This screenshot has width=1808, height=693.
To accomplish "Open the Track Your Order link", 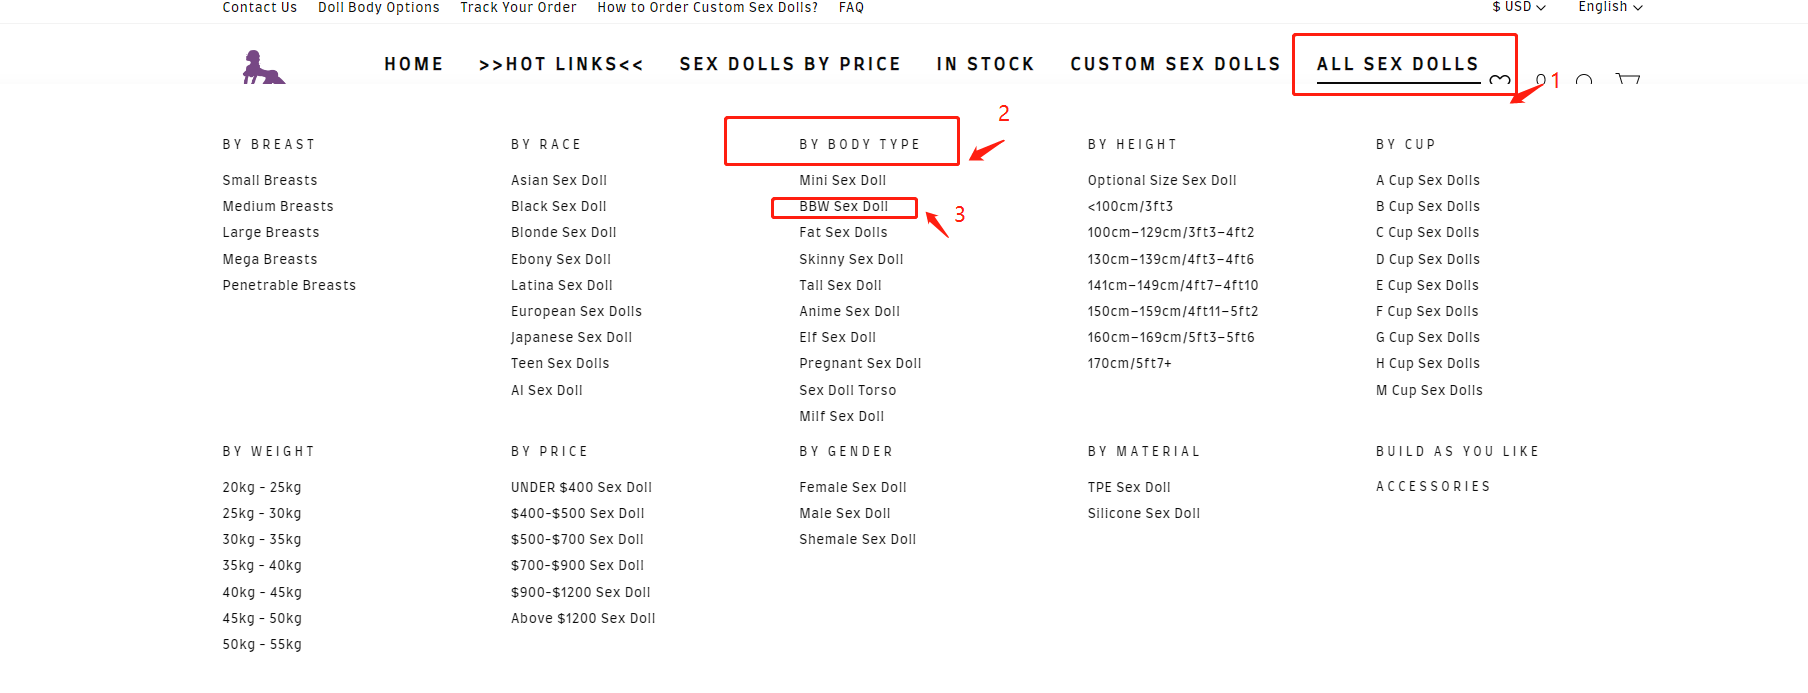I will pyautogui.click(x=518, y=7).
